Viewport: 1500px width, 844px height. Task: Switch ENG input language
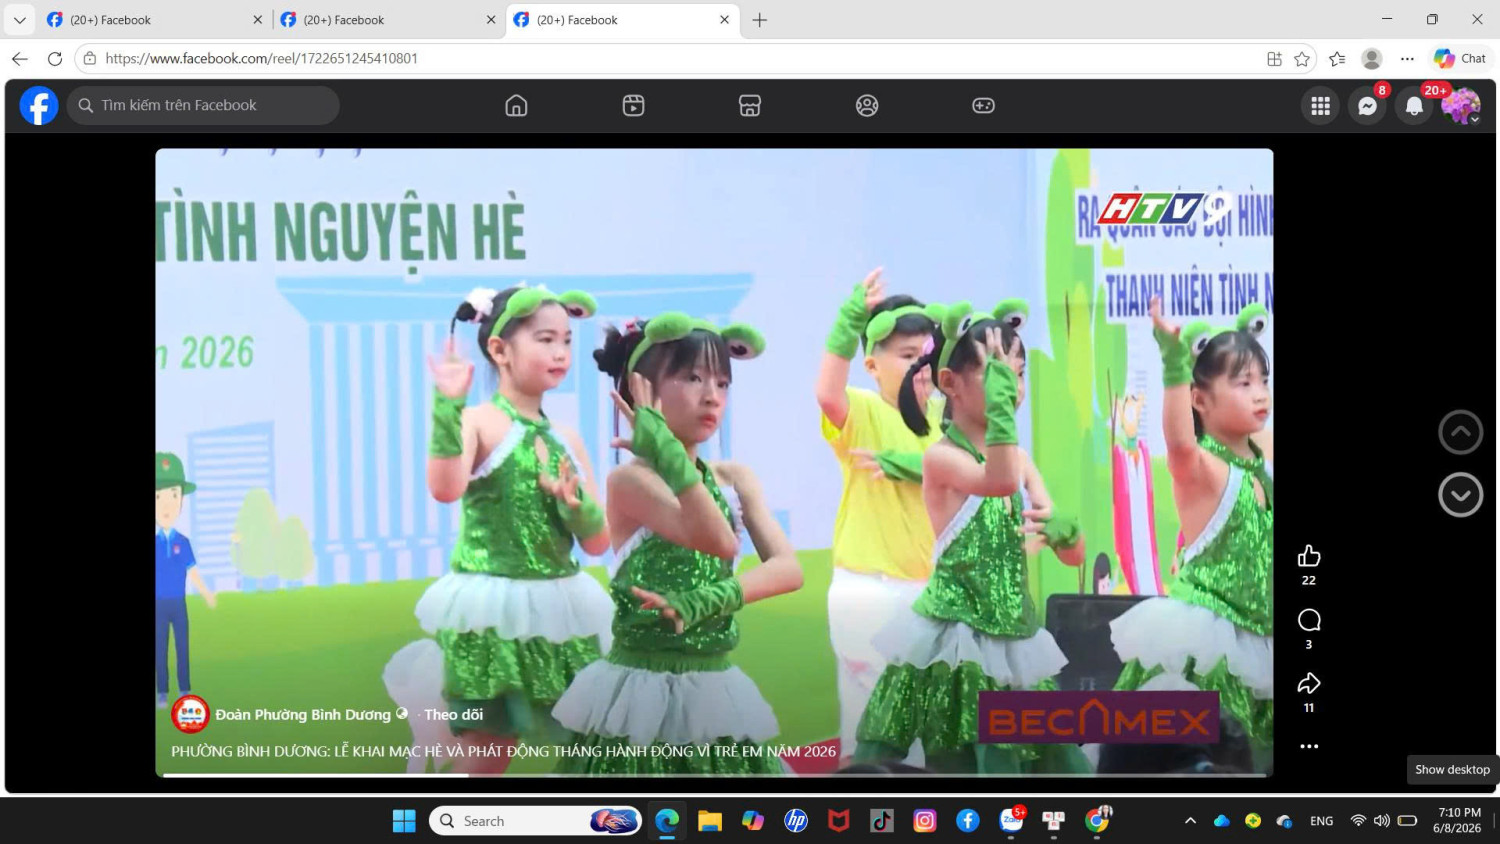tap(1321, 821)
